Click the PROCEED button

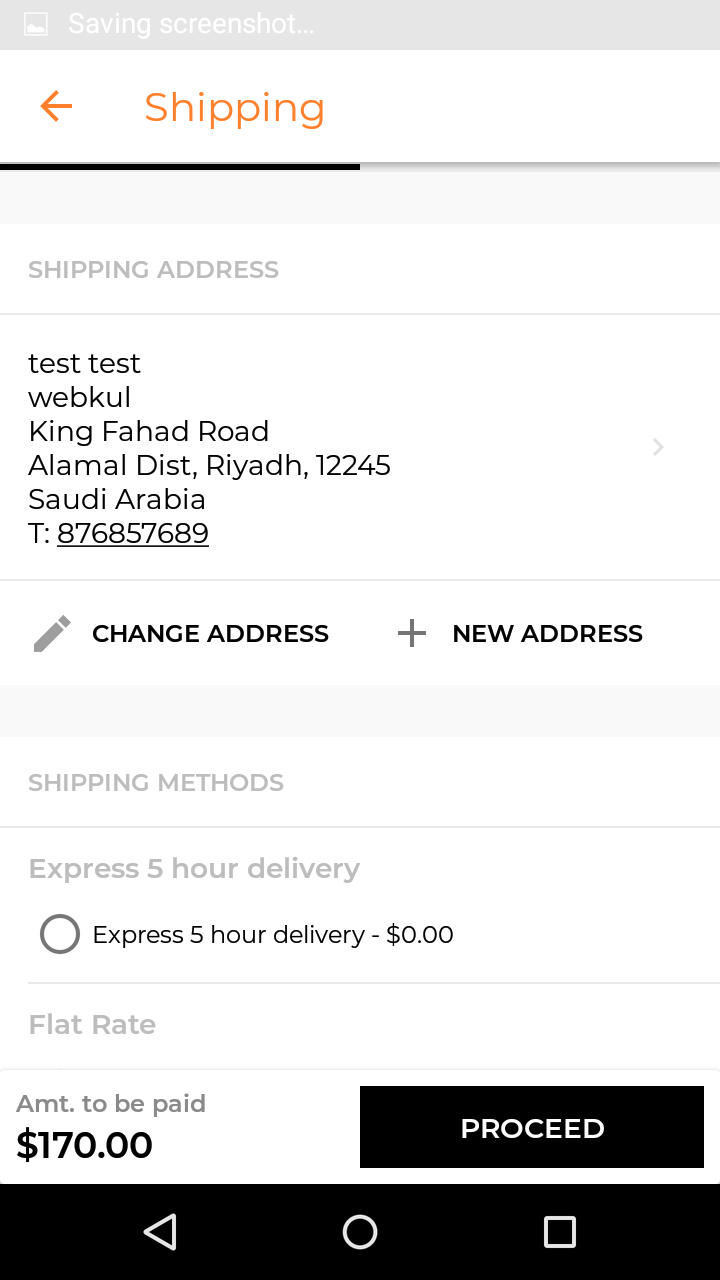[532, 1127]
